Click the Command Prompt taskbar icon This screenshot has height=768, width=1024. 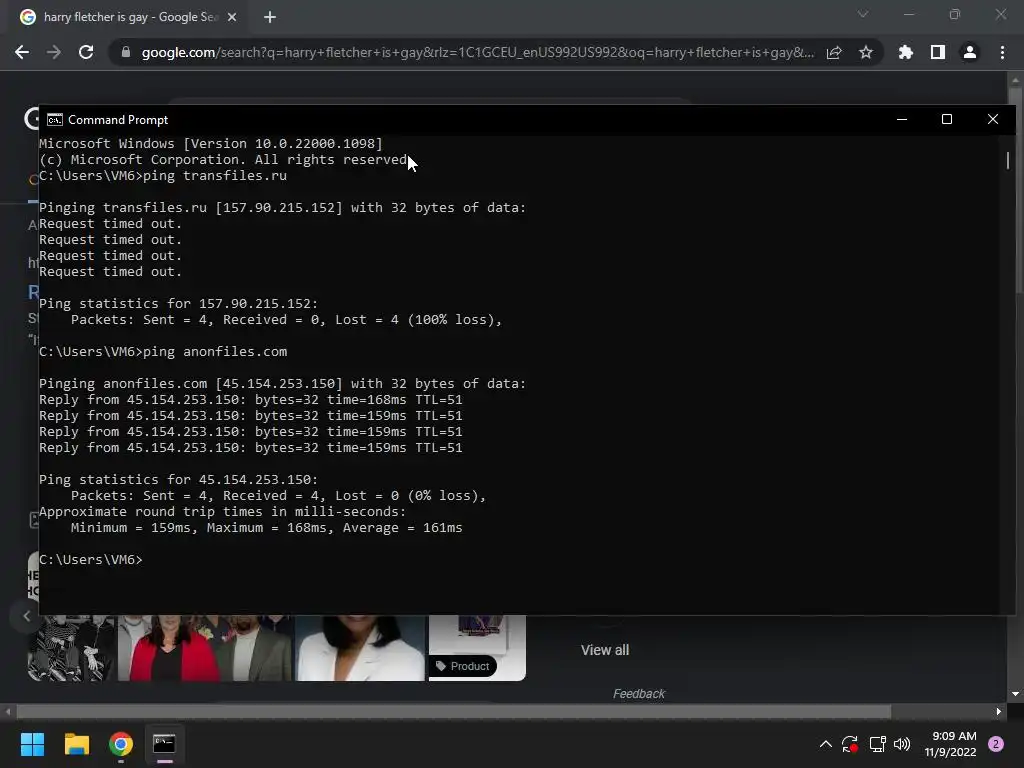coord(164,744)
